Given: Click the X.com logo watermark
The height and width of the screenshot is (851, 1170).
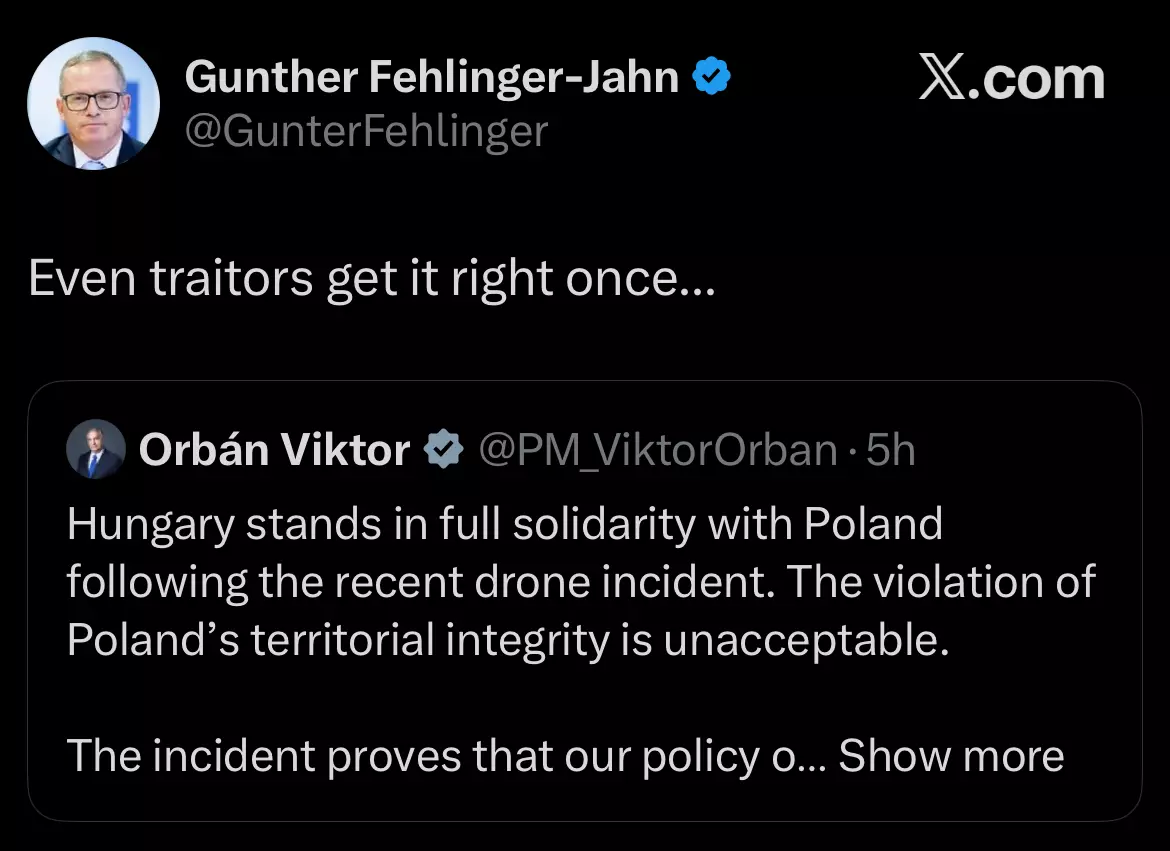Looking at the screenshot, I should click(x=1011, y=78).
